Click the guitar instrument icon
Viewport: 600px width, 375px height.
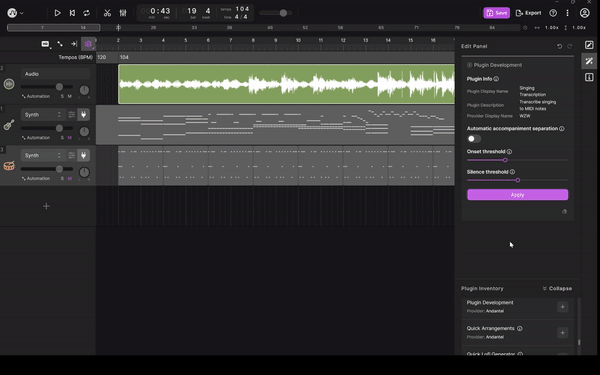coord(9,125)
